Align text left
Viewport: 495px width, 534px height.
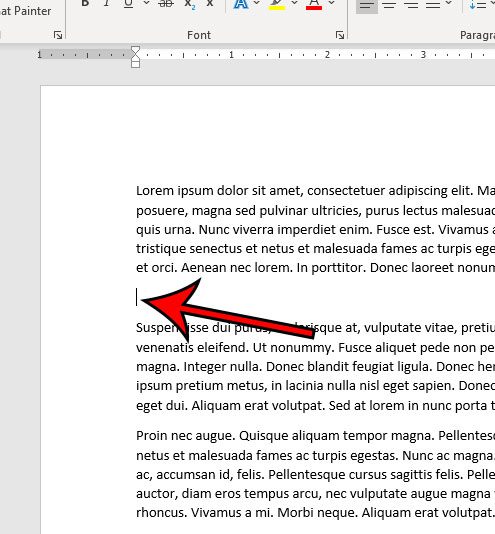coord(367,5)
